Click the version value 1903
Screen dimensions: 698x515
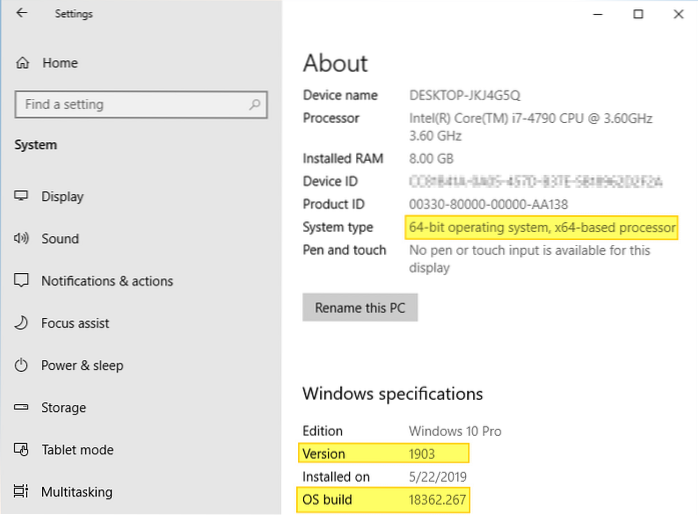tap(422, 454)
